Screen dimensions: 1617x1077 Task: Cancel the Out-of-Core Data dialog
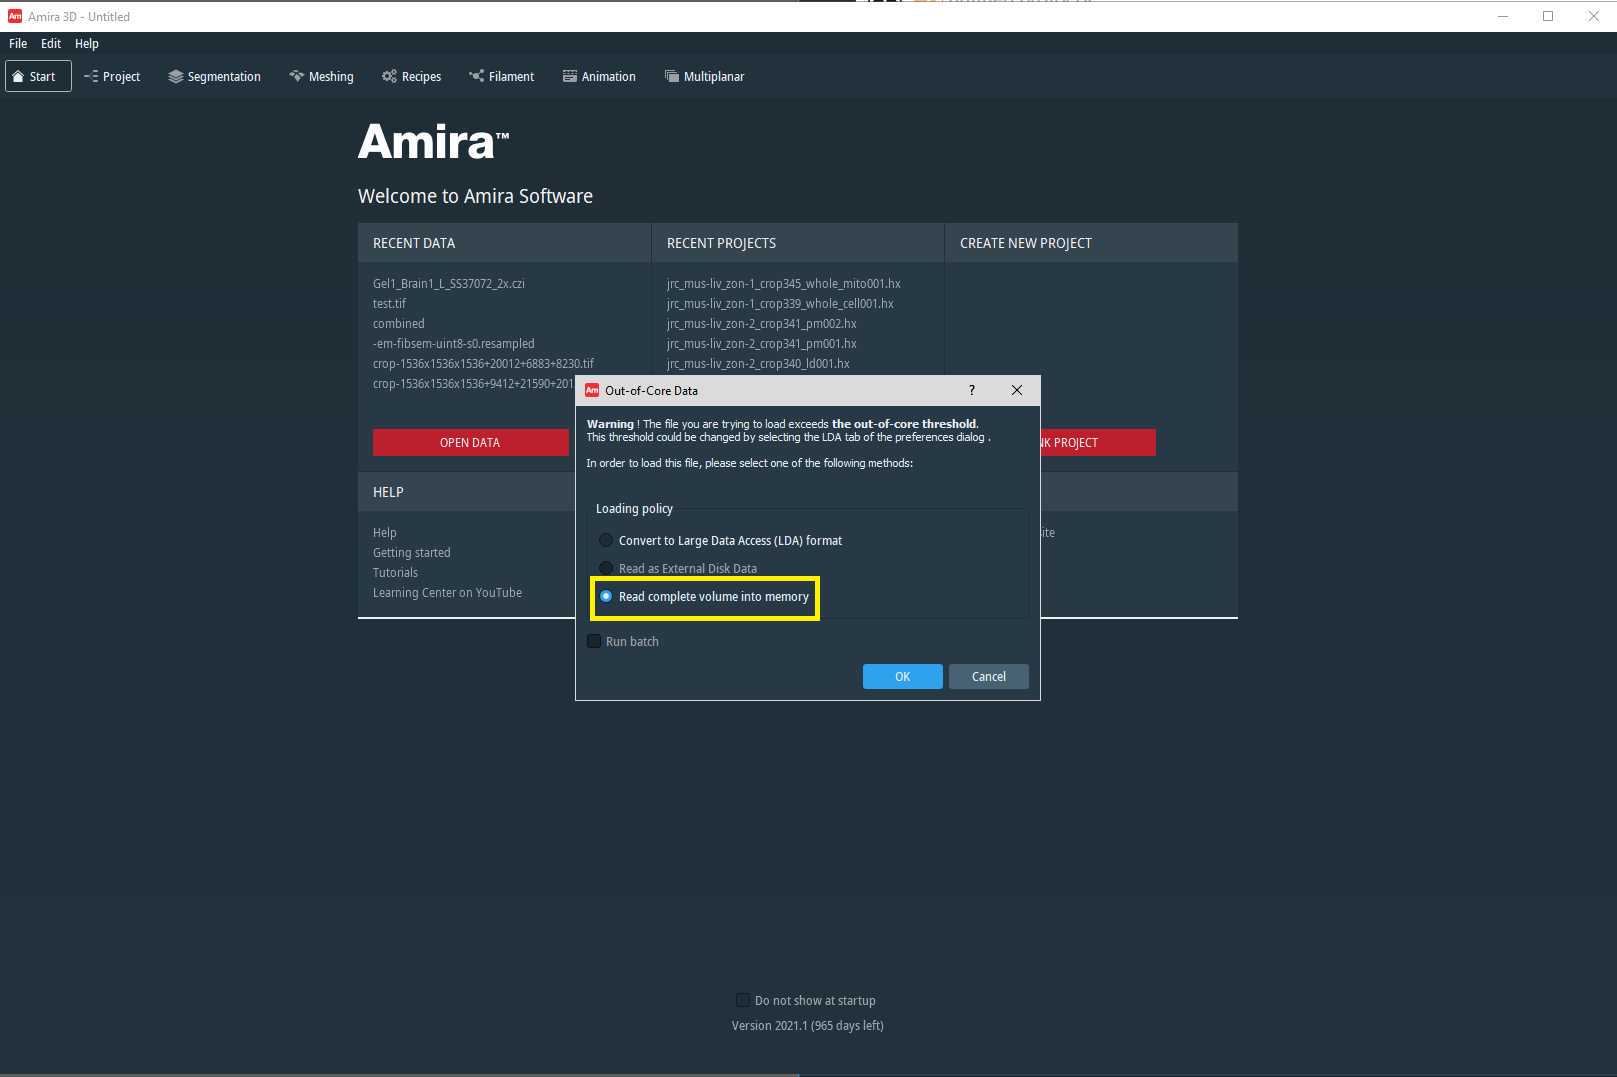click(x=988, y=677)
